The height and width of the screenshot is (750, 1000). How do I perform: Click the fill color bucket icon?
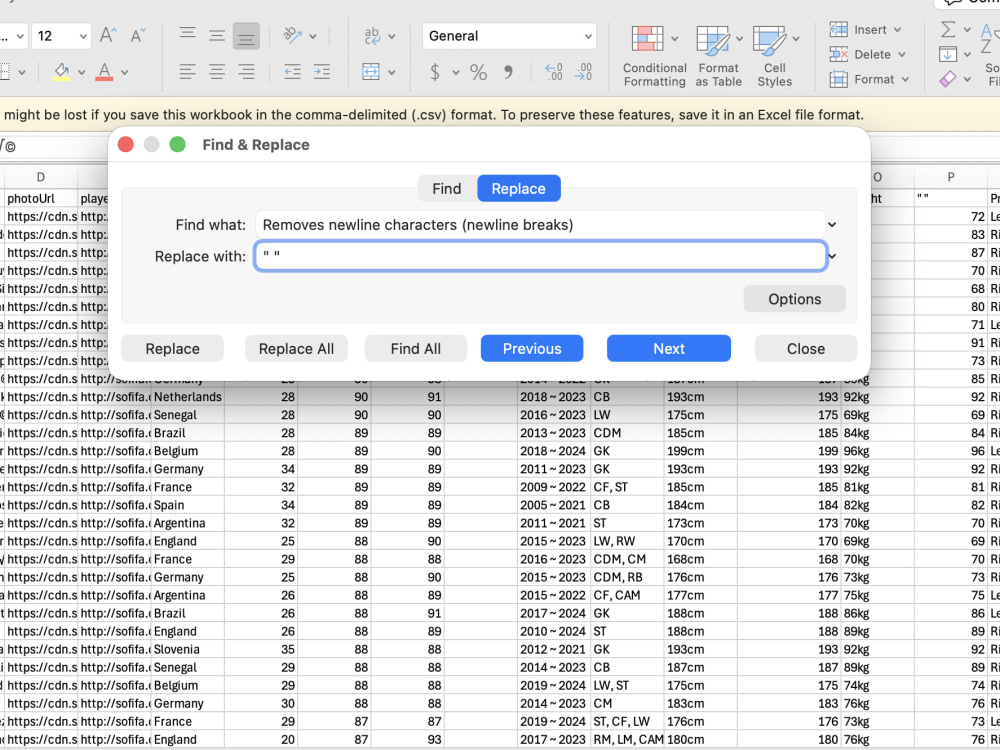click(61, 71)
